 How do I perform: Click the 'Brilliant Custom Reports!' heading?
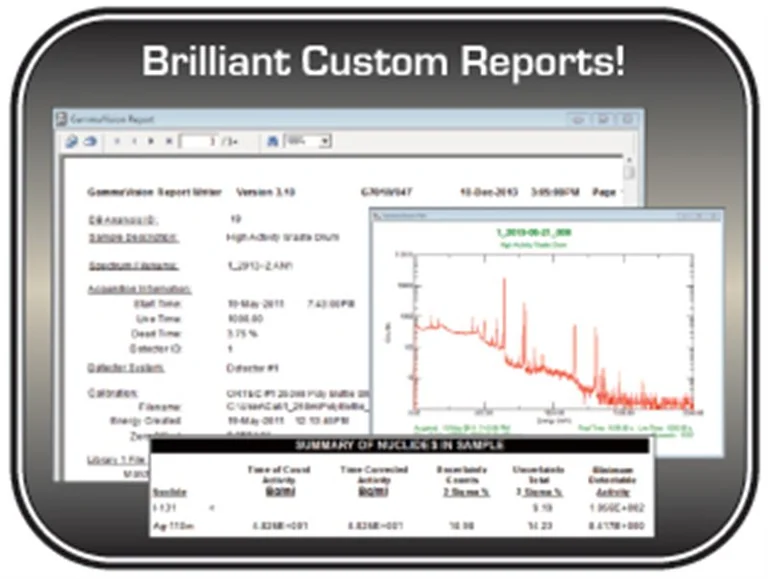[x=384, y=61]
